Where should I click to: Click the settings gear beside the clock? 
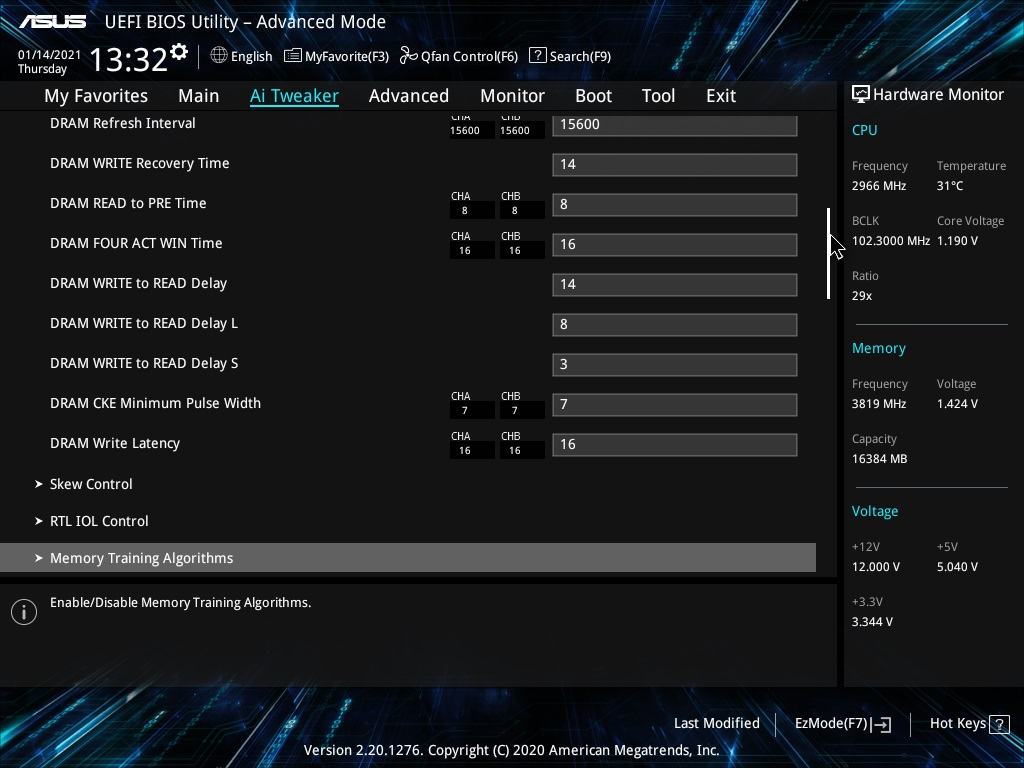click(x=179, y=52)
